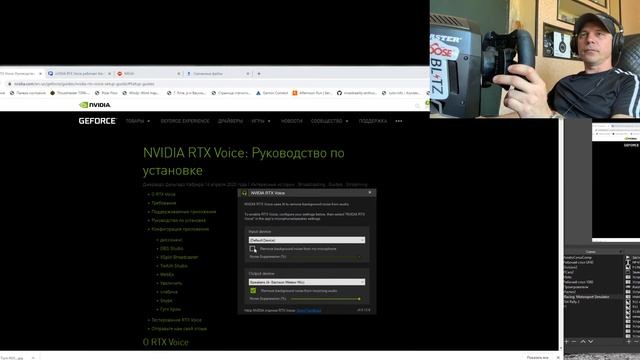640x360 pixels.
Task: Select 'Racing Motorsport Simulator' scene in OBS
Action: 587,297
